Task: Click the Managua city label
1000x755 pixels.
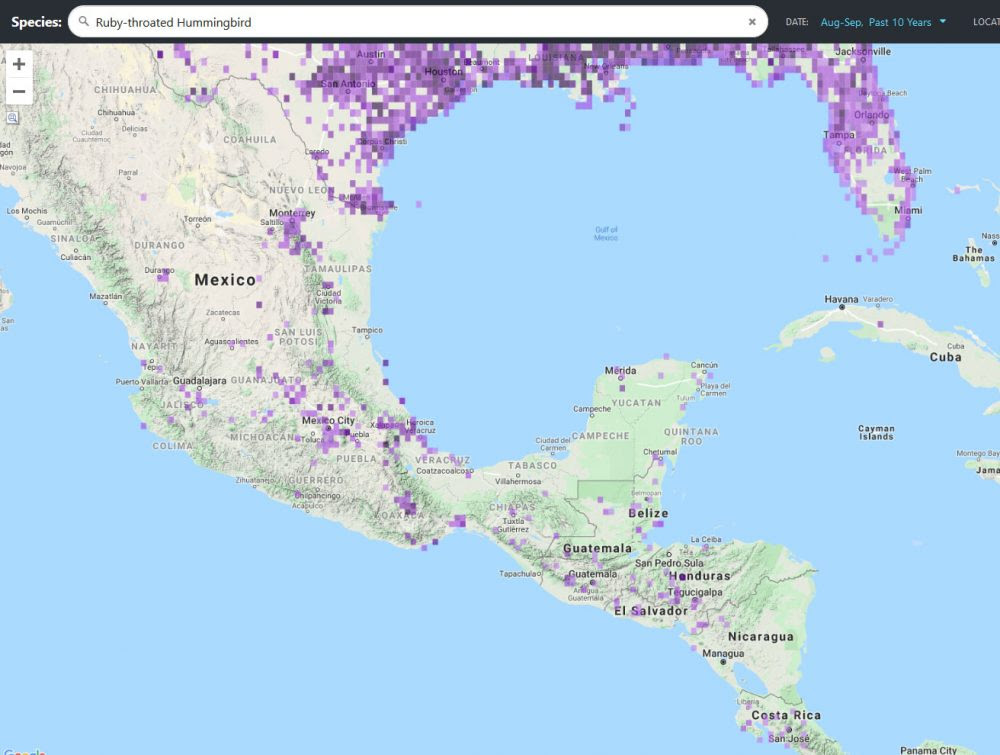Action: click(x=723, y=654)
